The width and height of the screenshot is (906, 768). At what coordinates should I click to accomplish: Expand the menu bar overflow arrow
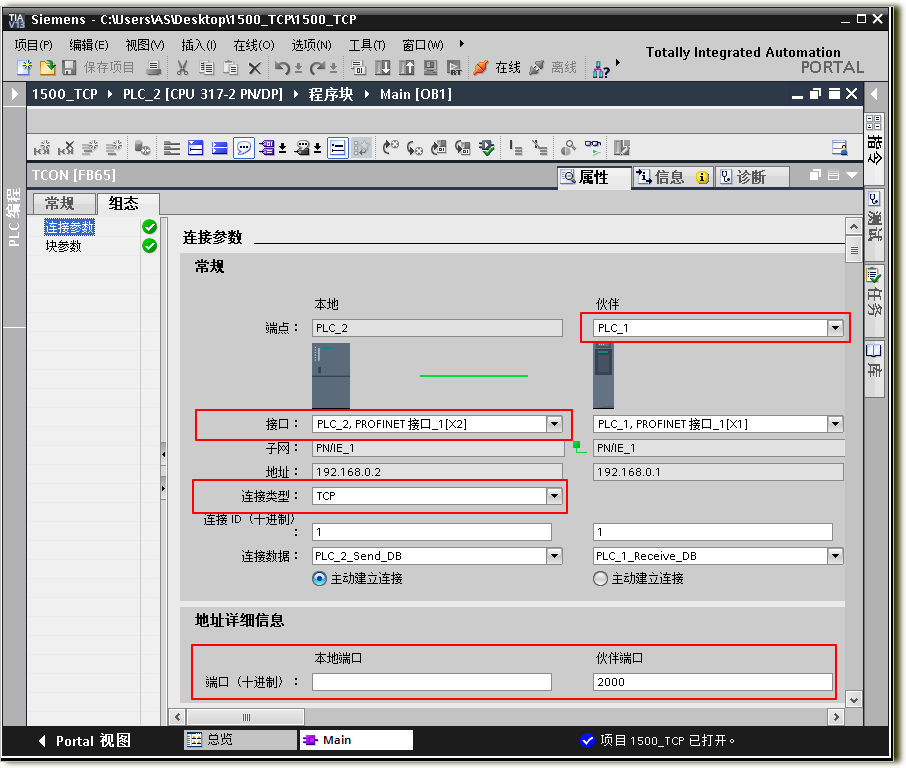(462, 43)
